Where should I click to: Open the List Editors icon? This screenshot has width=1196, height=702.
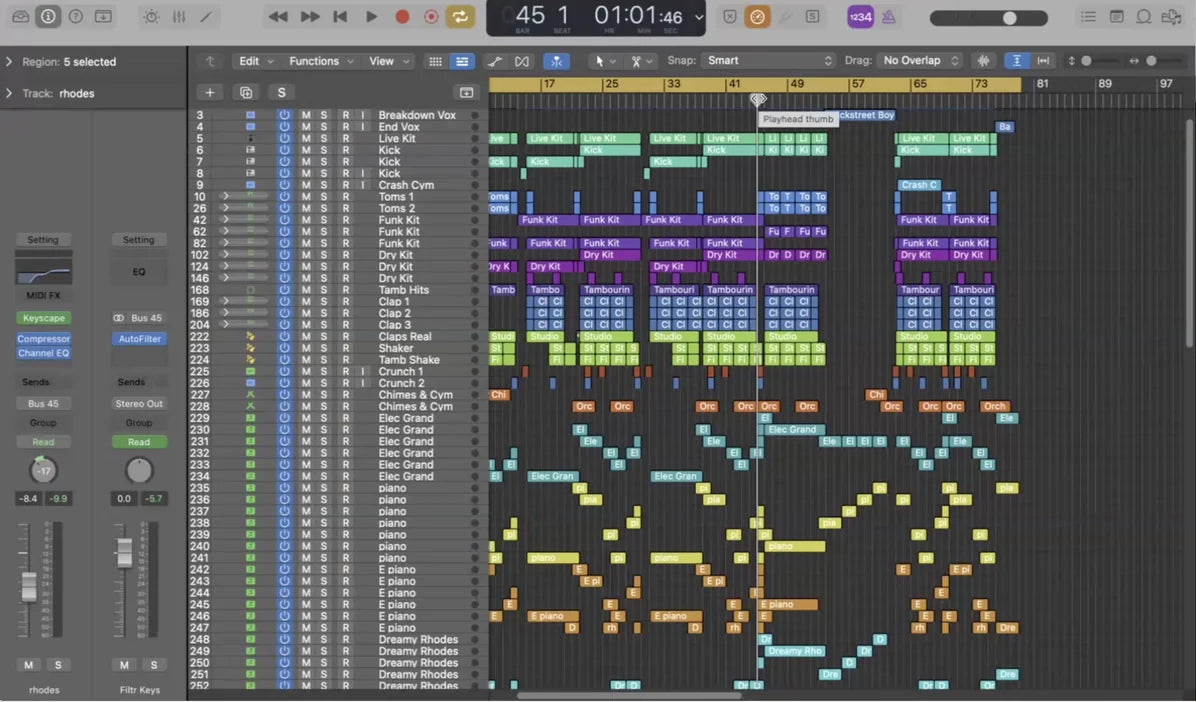coord(1088,16)
